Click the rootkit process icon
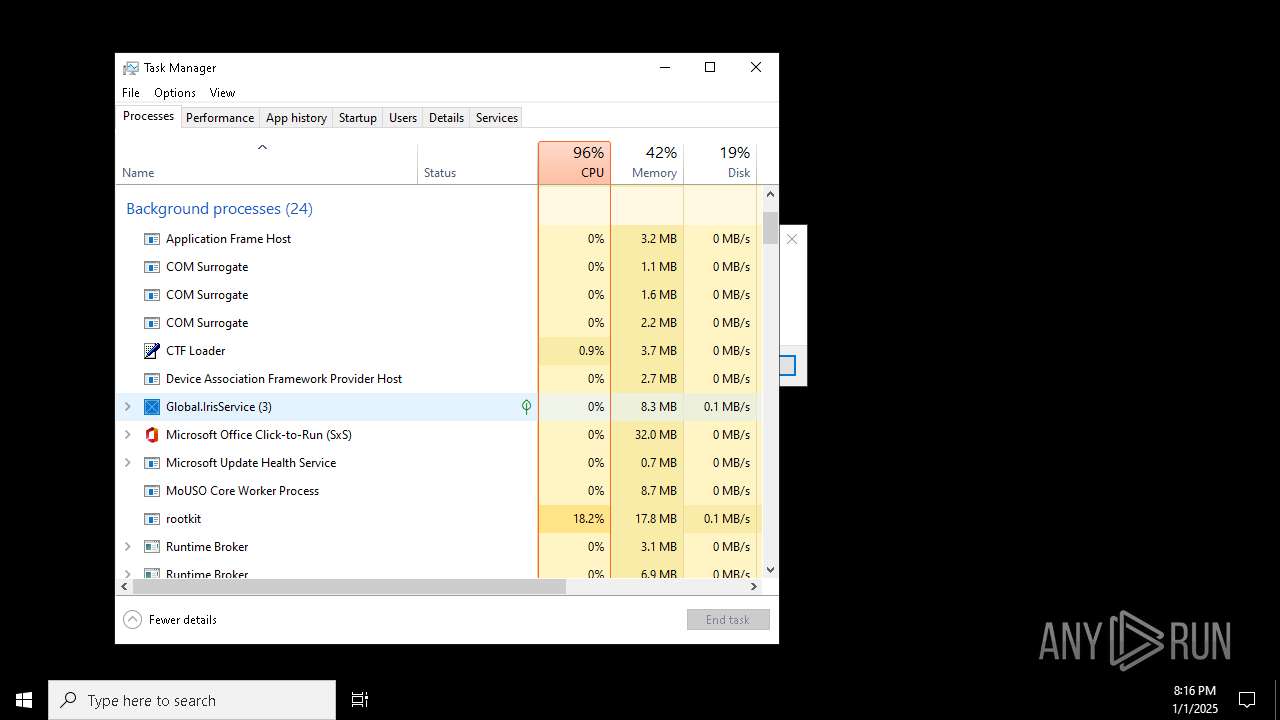The width and height of the screenshot is (1280, 720). pos(152,519)
